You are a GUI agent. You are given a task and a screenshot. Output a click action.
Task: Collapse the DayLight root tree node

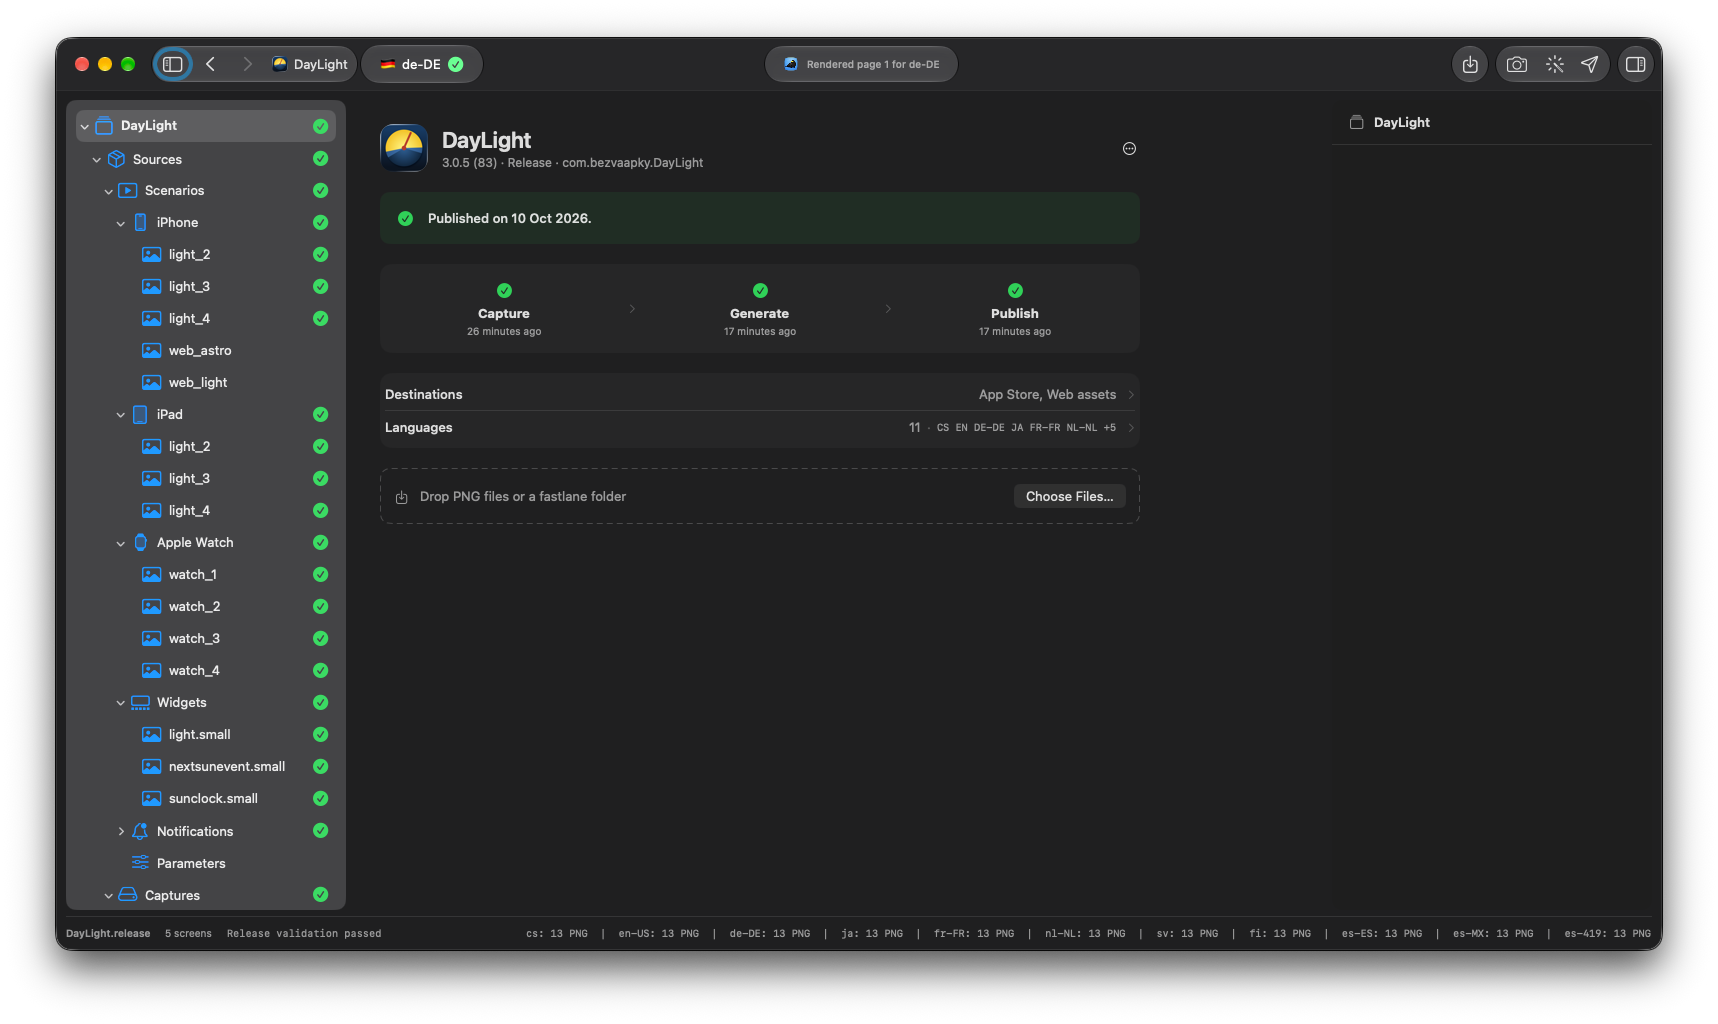pos(85,126)
